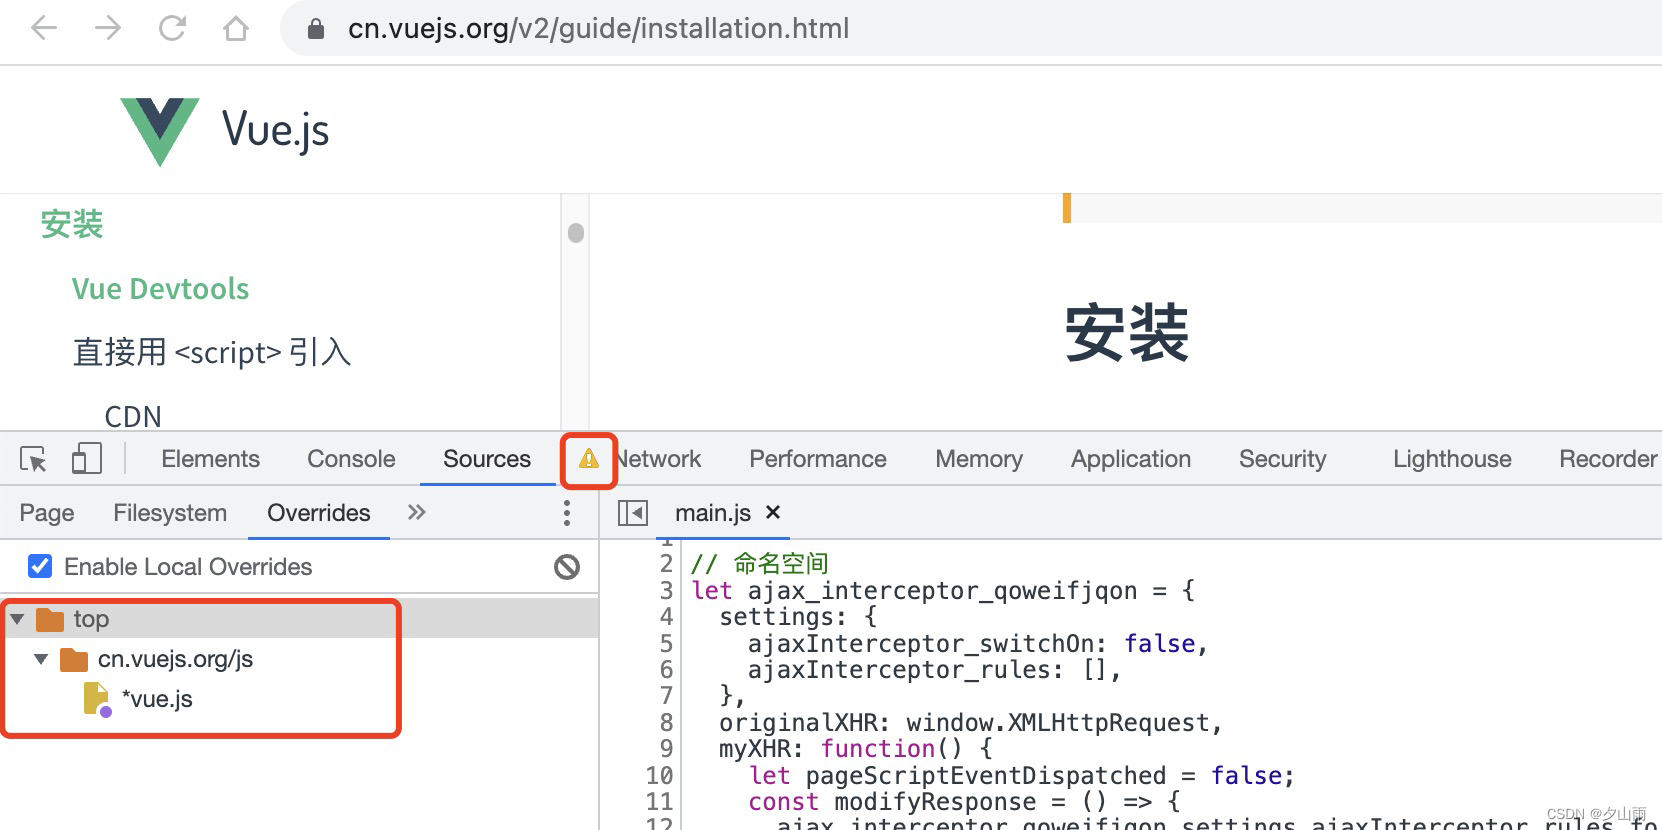Switch to the Elements panel tab
1662x830 pixels.
(210, 459)
